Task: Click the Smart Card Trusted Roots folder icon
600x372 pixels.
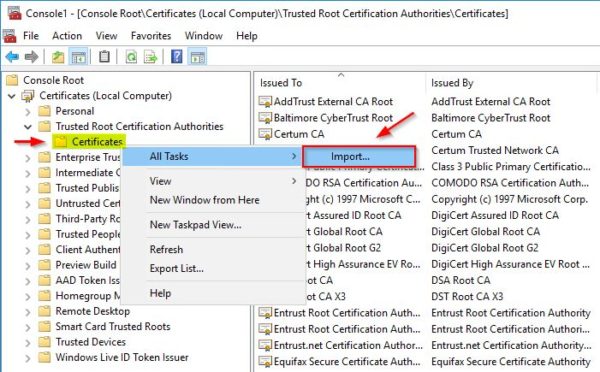Action: tap(44, 326)
